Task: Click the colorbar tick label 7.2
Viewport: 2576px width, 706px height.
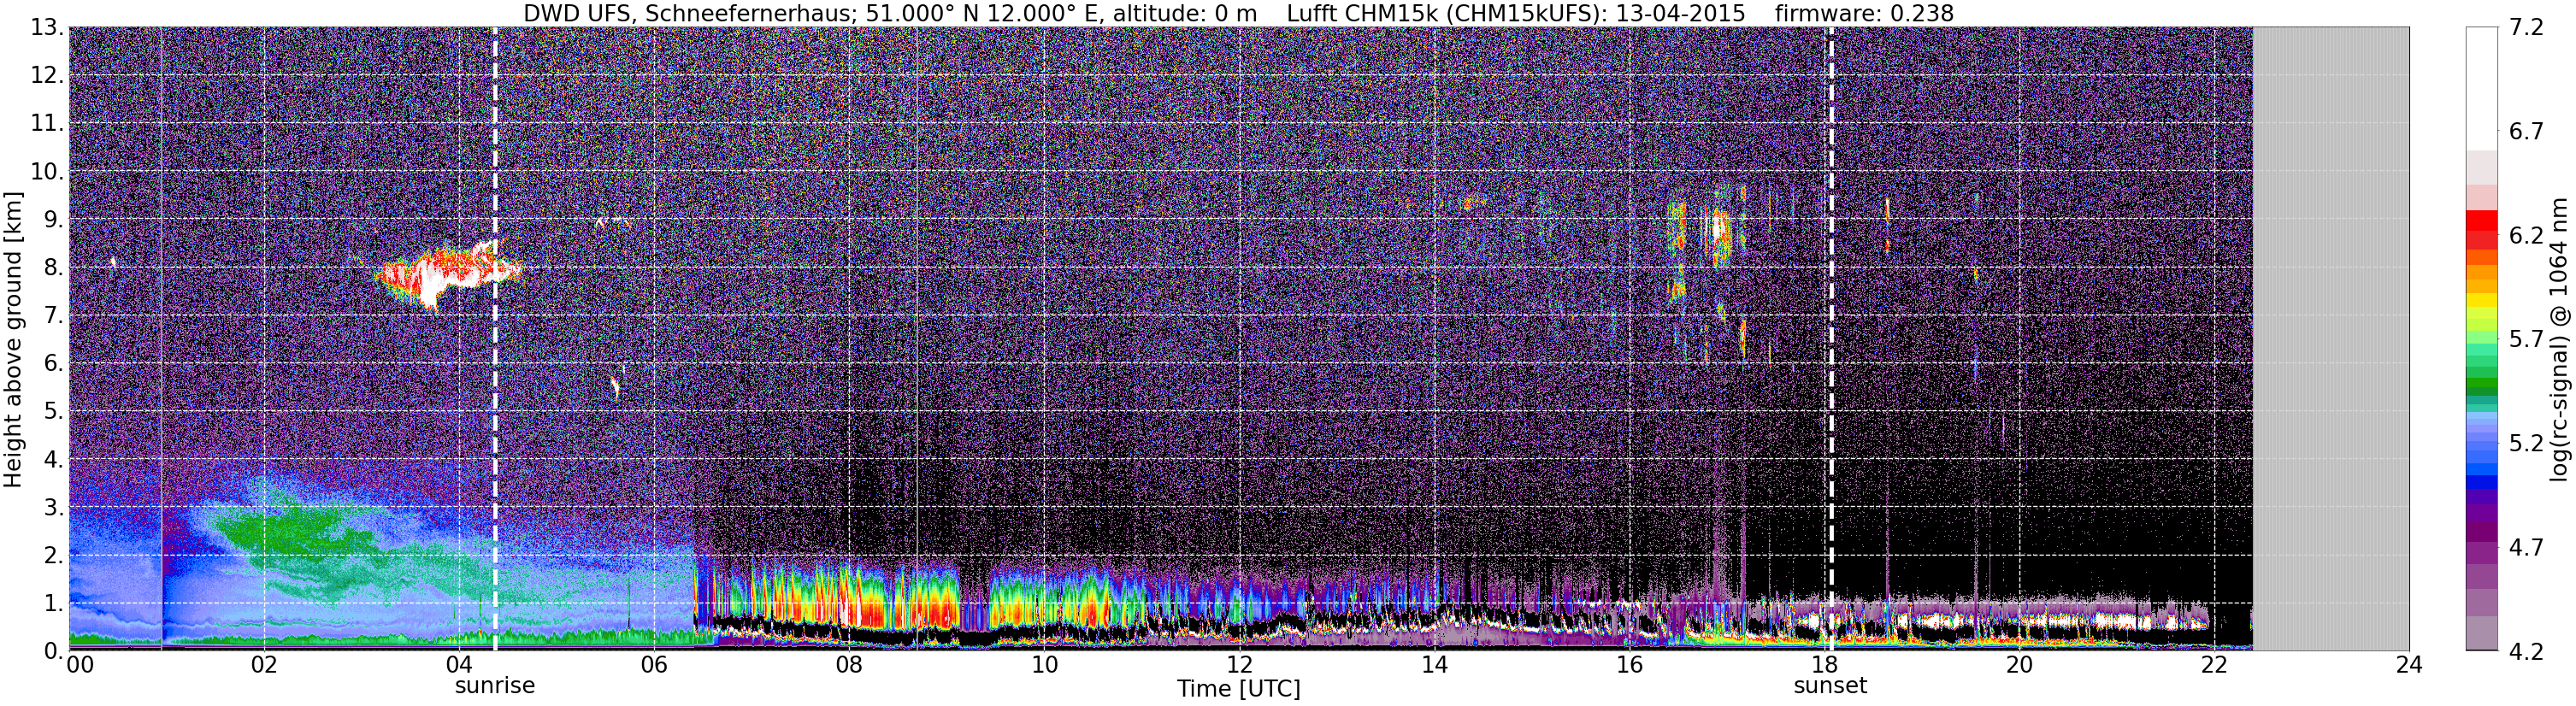Action: pyautogui.click(x=2526, y=28)
